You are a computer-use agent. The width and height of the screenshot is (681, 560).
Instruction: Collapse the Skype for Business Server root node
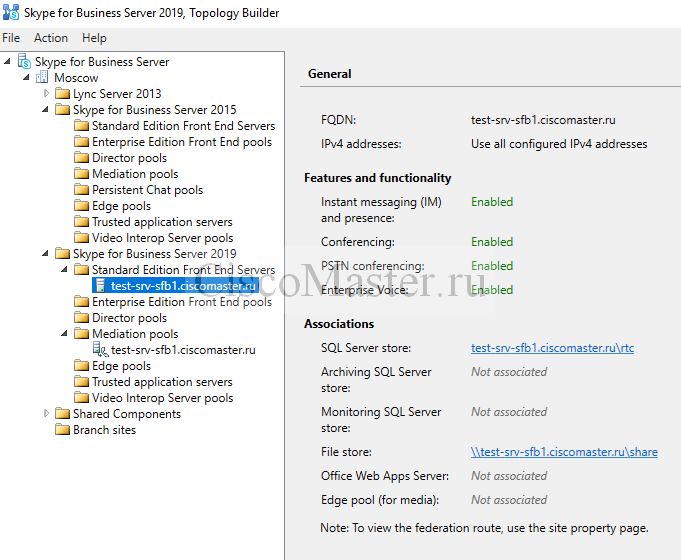pos(7,62)
